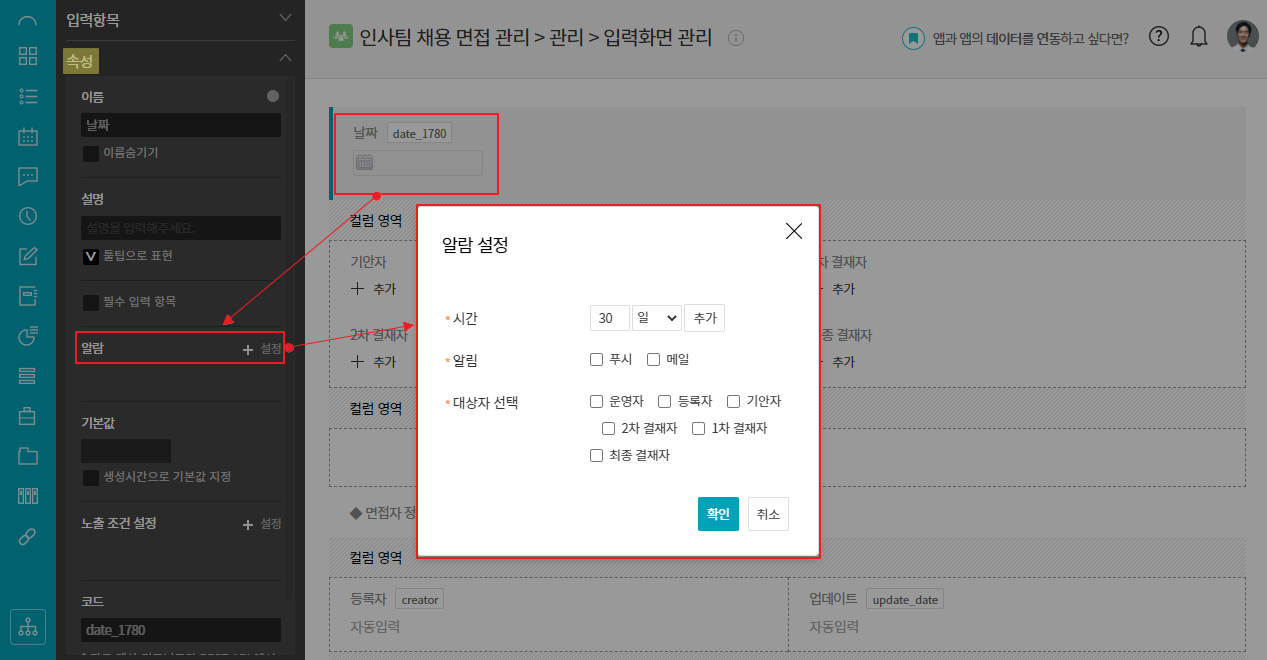This screenshot has height=660, width=1267.
Task: Click the folder icon in left sidebar
Action: click(28, 456)
